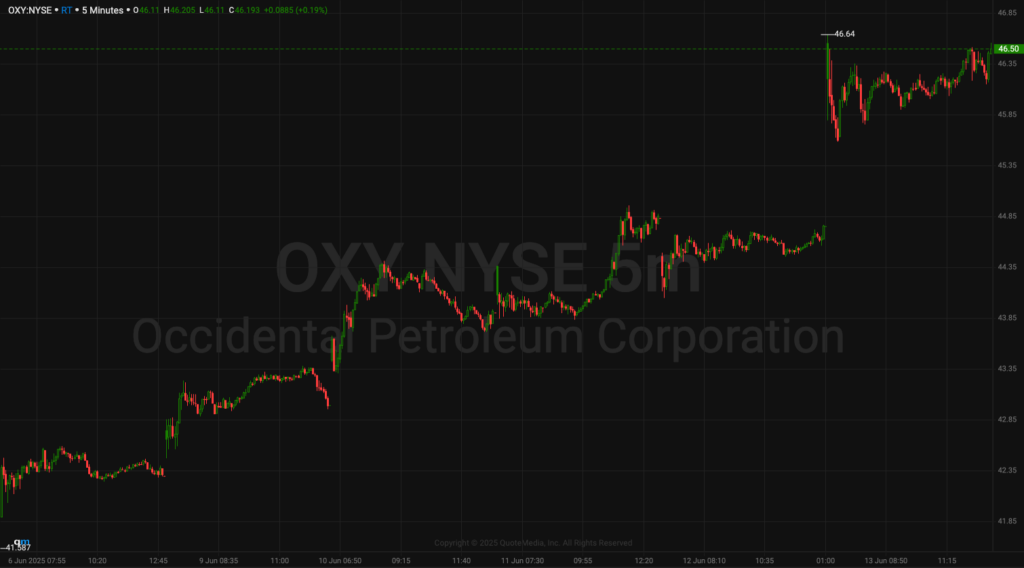The width and height of the screenshot is (1024, 568).
Task: Click the 45.85 price axis label
Action: 1007,114
